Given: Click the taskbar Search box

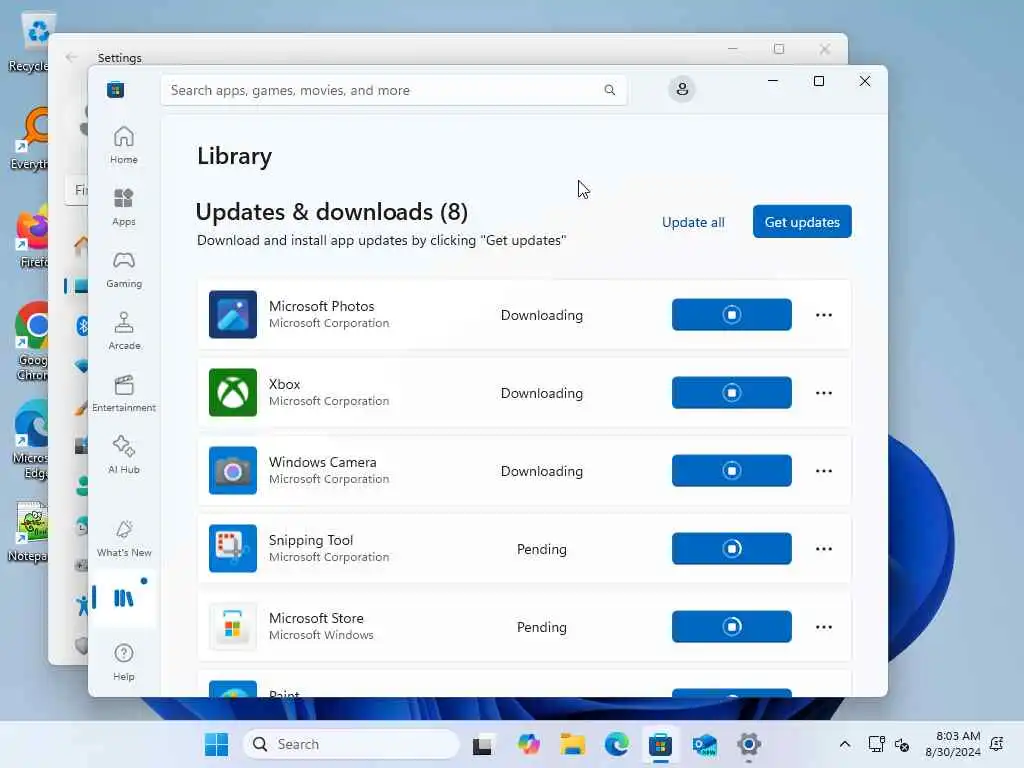Looking at the screenshot, I should click(351, 744).
